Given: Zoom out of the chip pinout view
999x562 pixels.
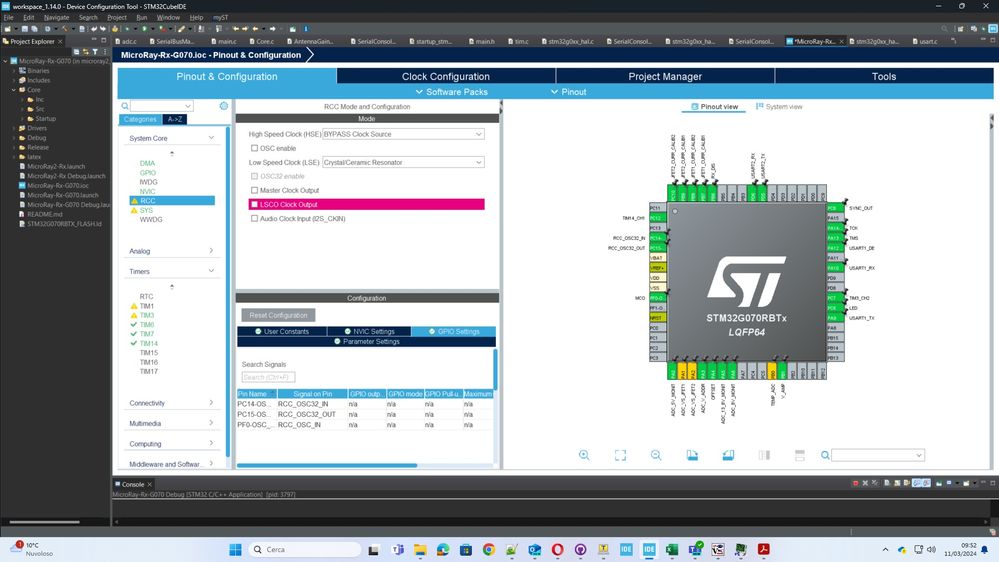Looking at the screenshot, I should pos(656,455).
